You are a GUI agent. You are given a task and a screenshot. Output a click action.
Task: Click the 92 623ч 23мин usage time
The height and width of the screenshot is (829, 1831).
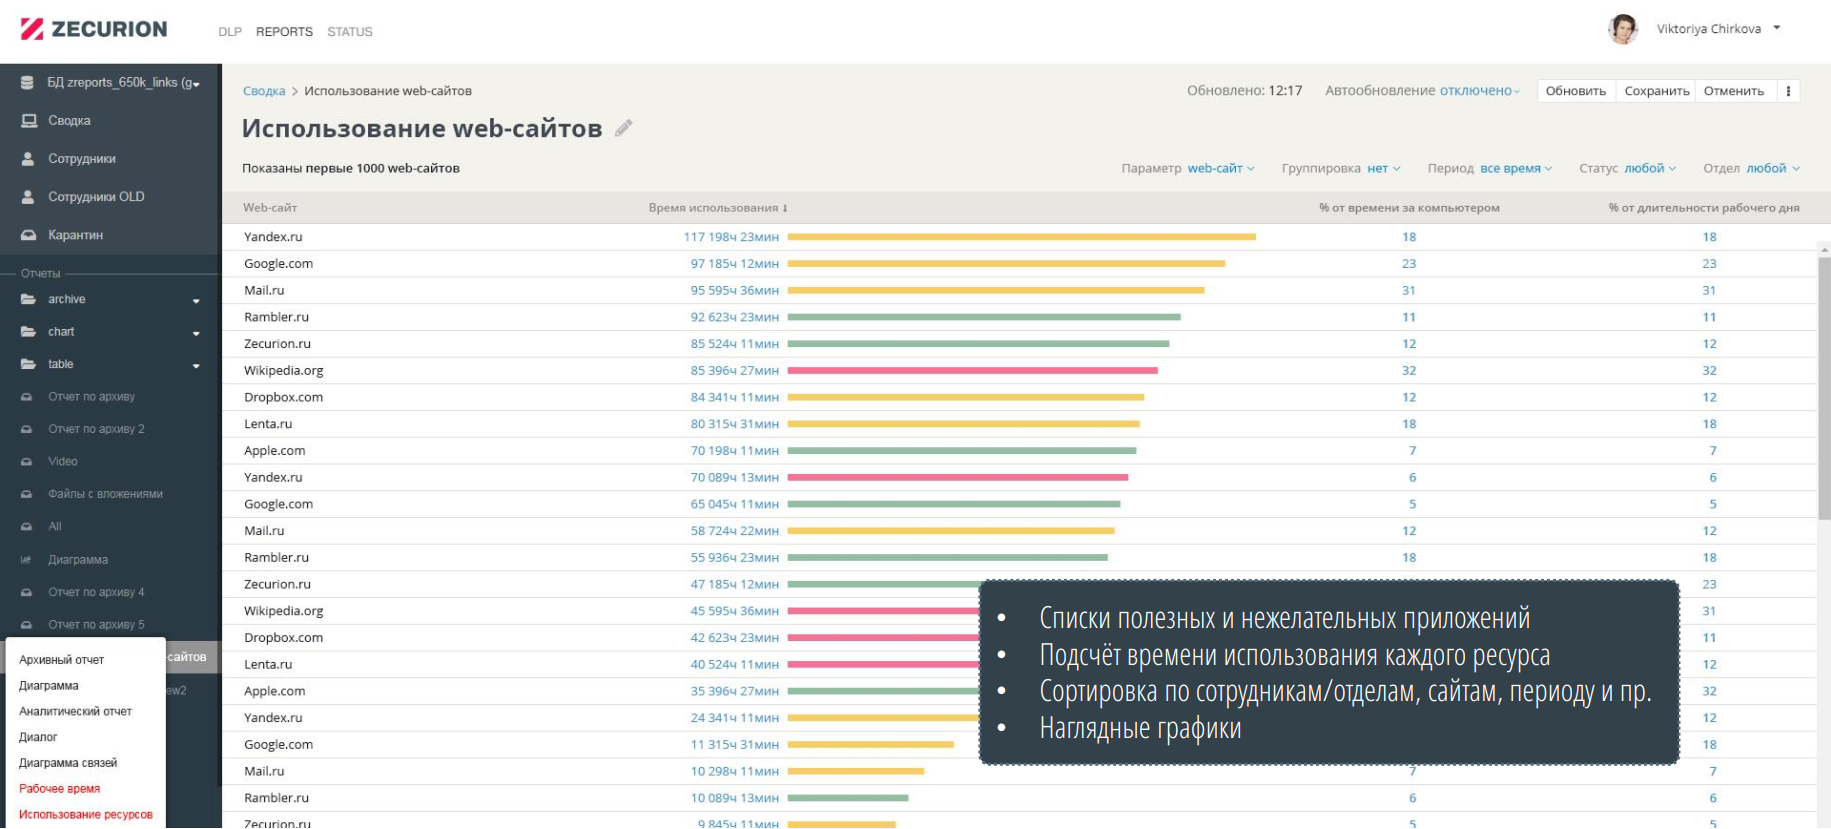click(735, 317)
